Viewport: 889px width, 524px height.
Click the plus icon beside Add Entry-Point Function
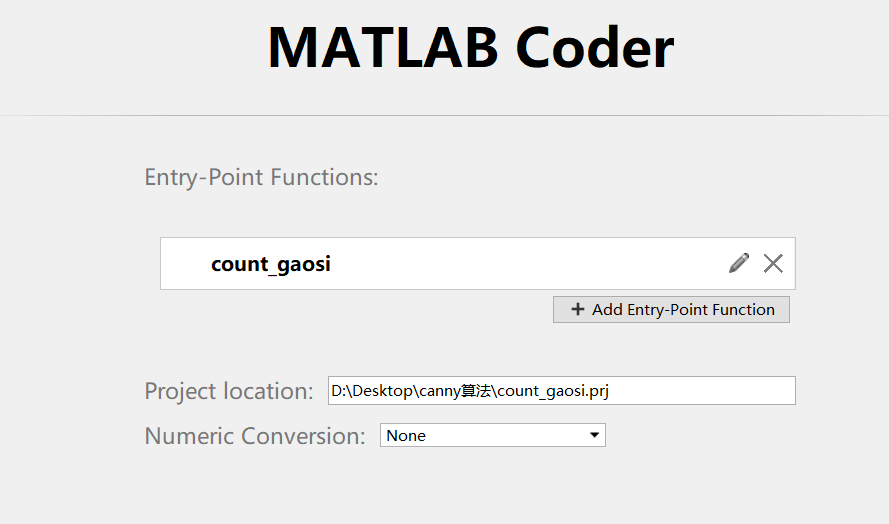tap(577, 310)
